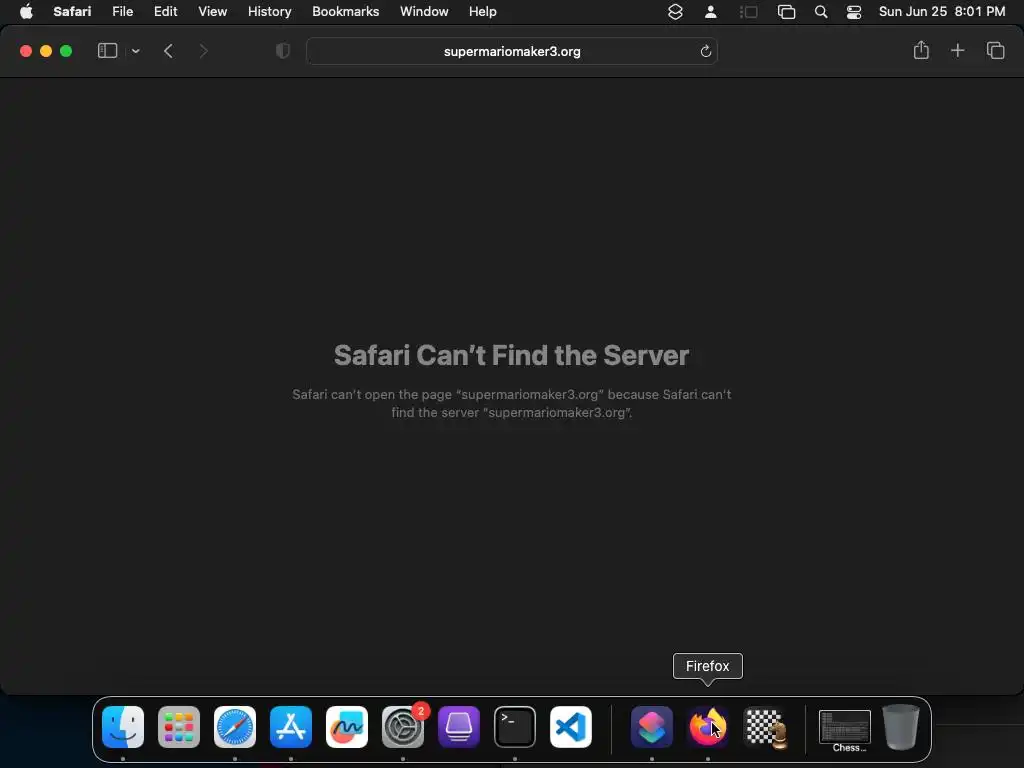The image size is (1024, 768).
Task: Open Launchpad from the Dock
Action: click(x=179, y=727)
